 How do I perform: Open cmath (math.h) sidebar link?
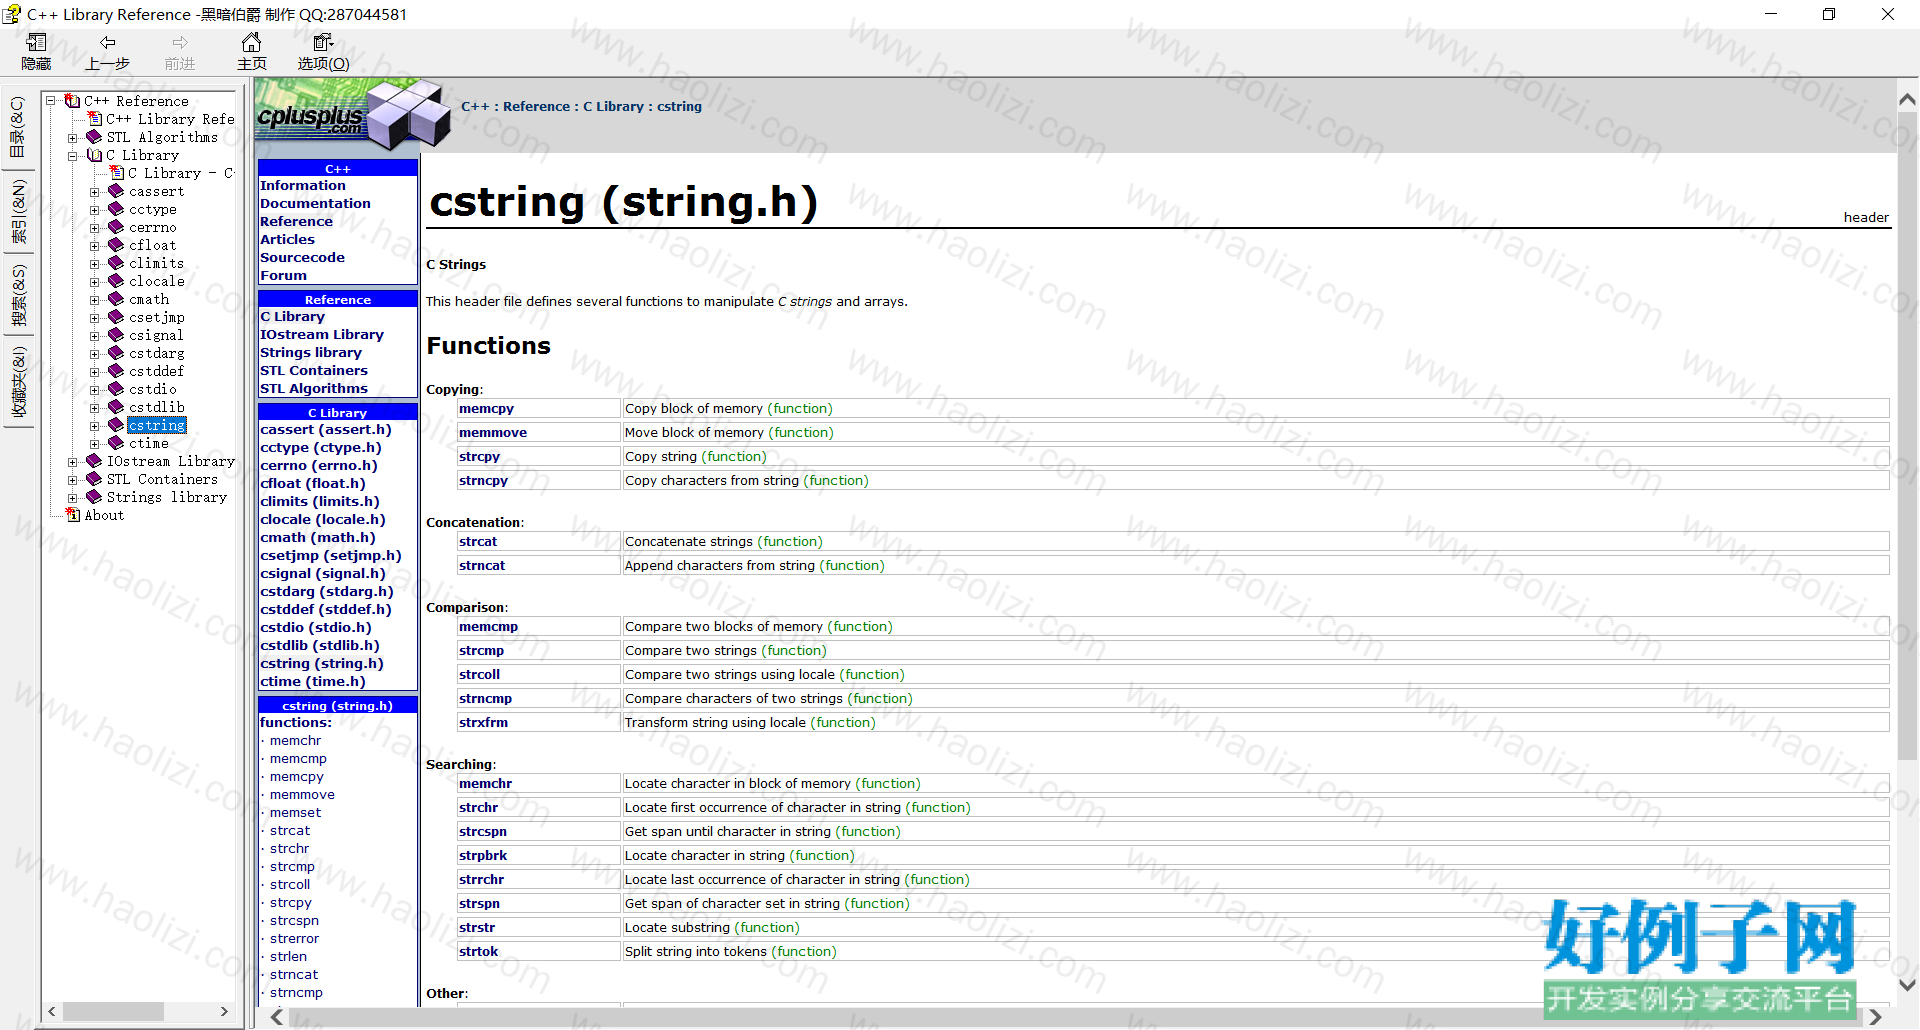pyautogui.click(x=318, y=537)
